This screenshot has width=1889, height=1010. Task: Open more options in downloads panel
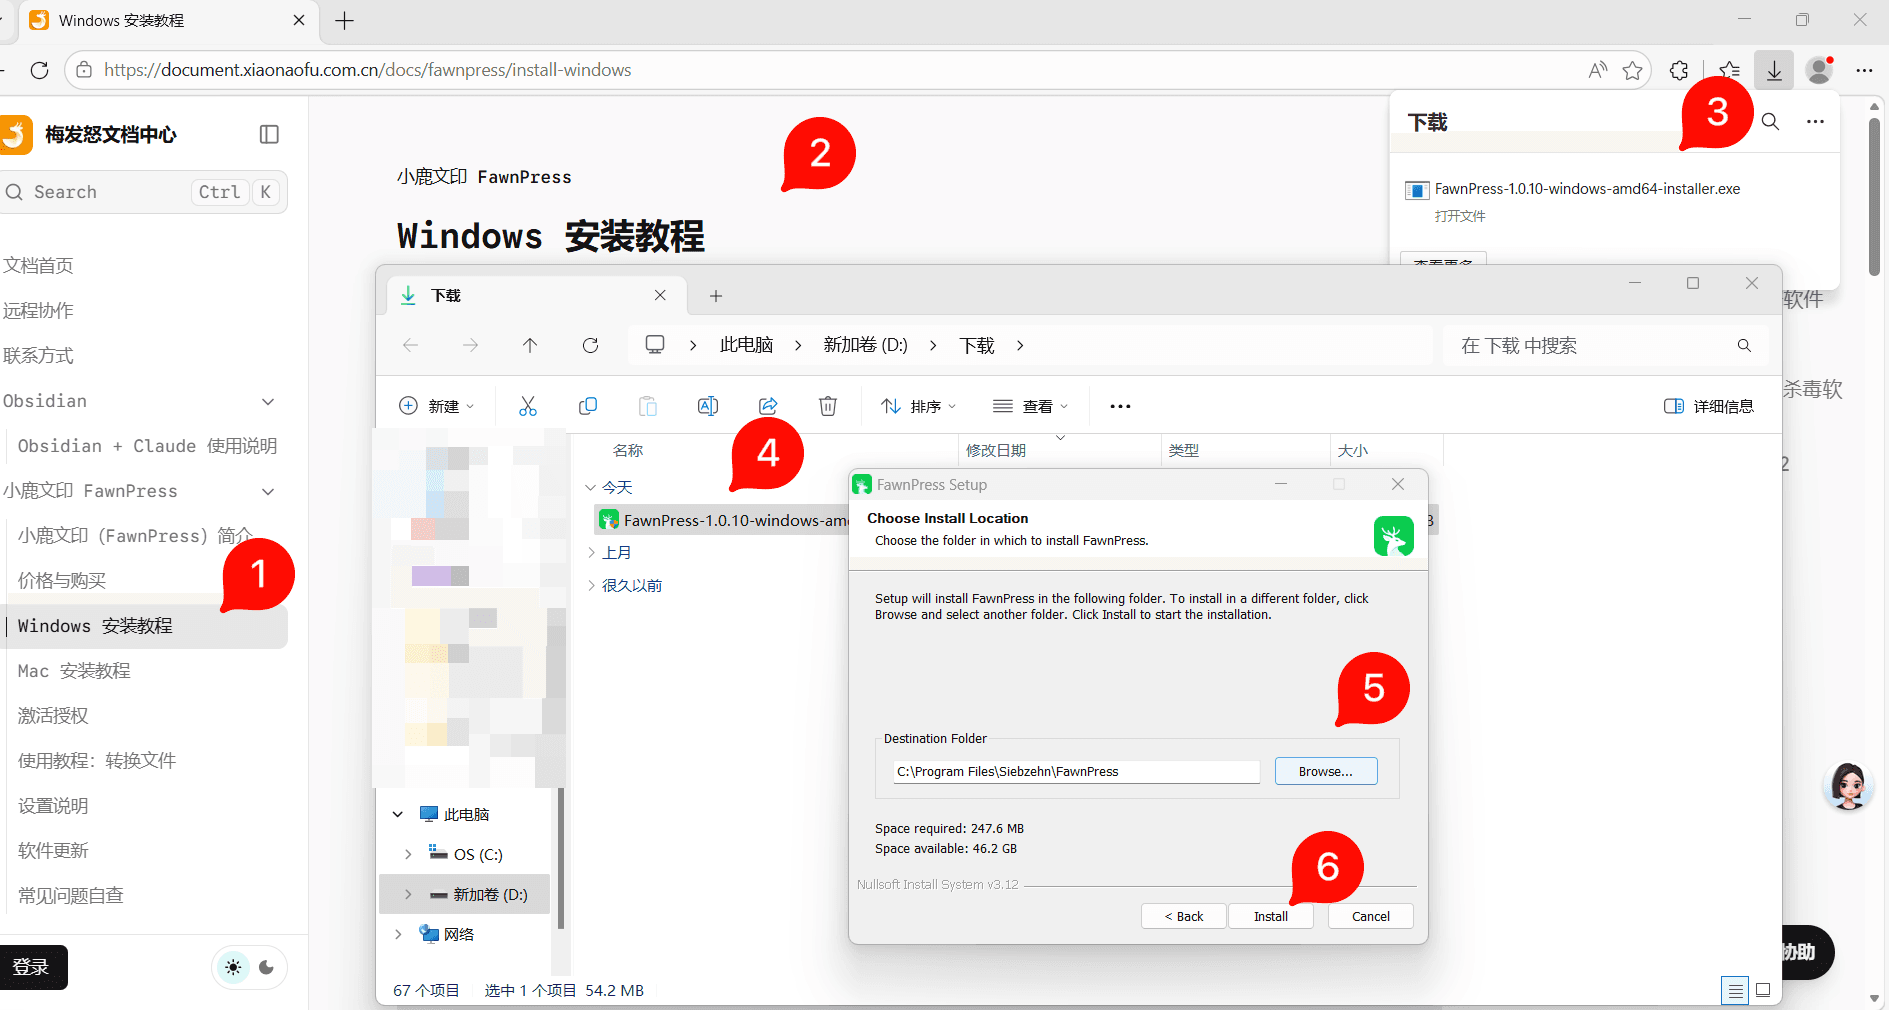1815,121
